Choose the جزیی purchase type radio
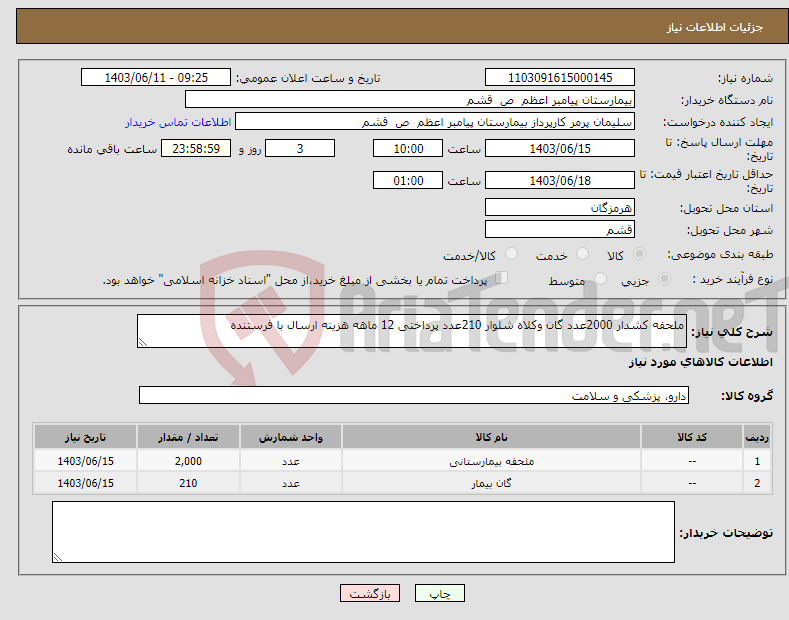Screen dimensions: 789x620 (x=664, y=279)
